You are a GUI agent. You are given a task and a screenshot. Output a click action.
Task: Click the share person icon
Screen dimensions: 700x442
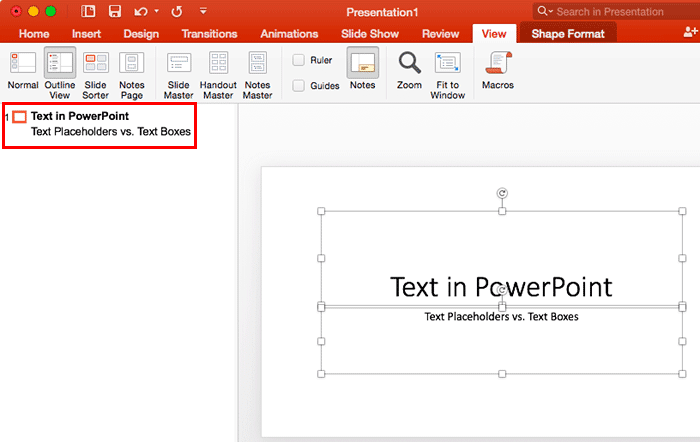tap(690, 32)
